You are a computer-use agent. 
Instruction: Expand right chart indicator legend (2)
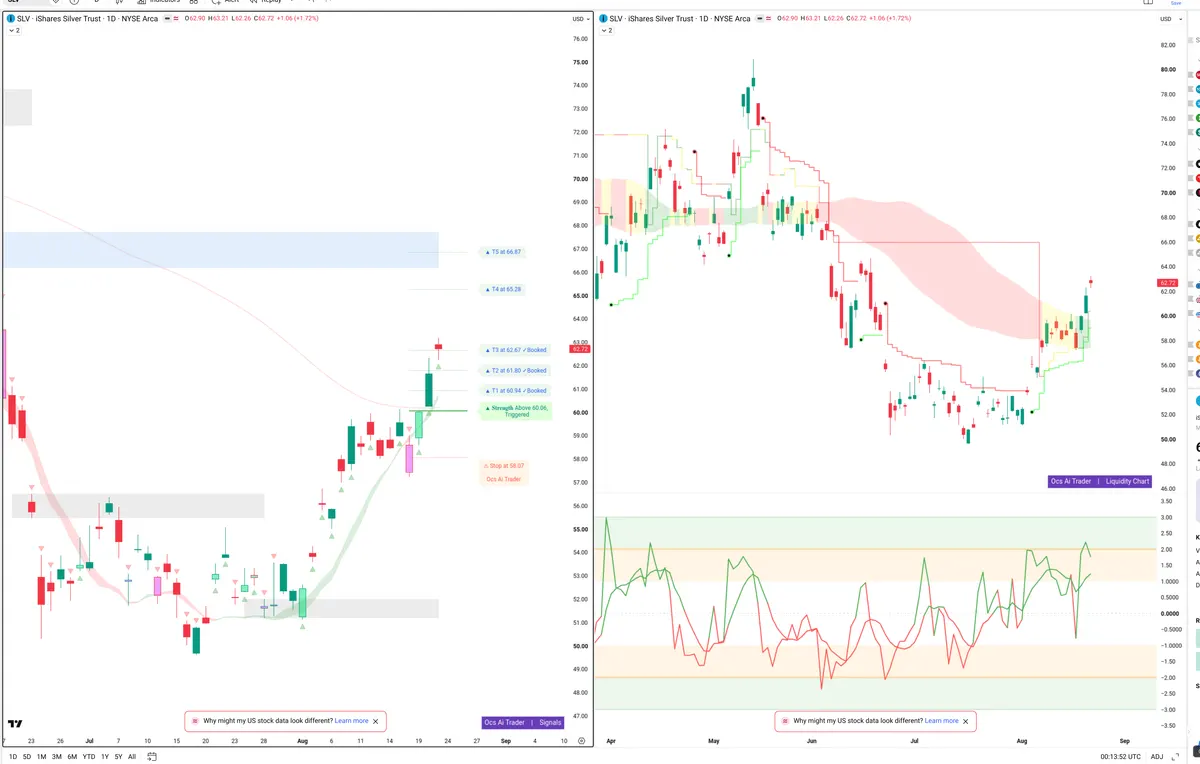tap(606, 31)
